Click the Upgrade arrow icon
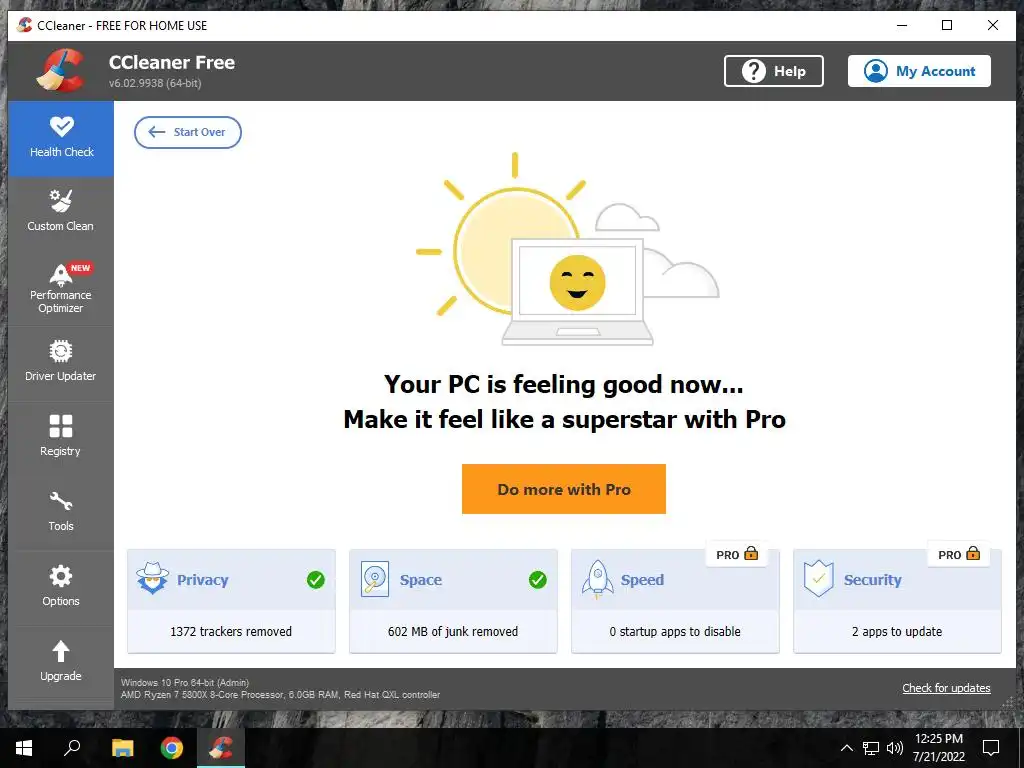Viewport: 1024px width, 768px height. click(61, 651)
